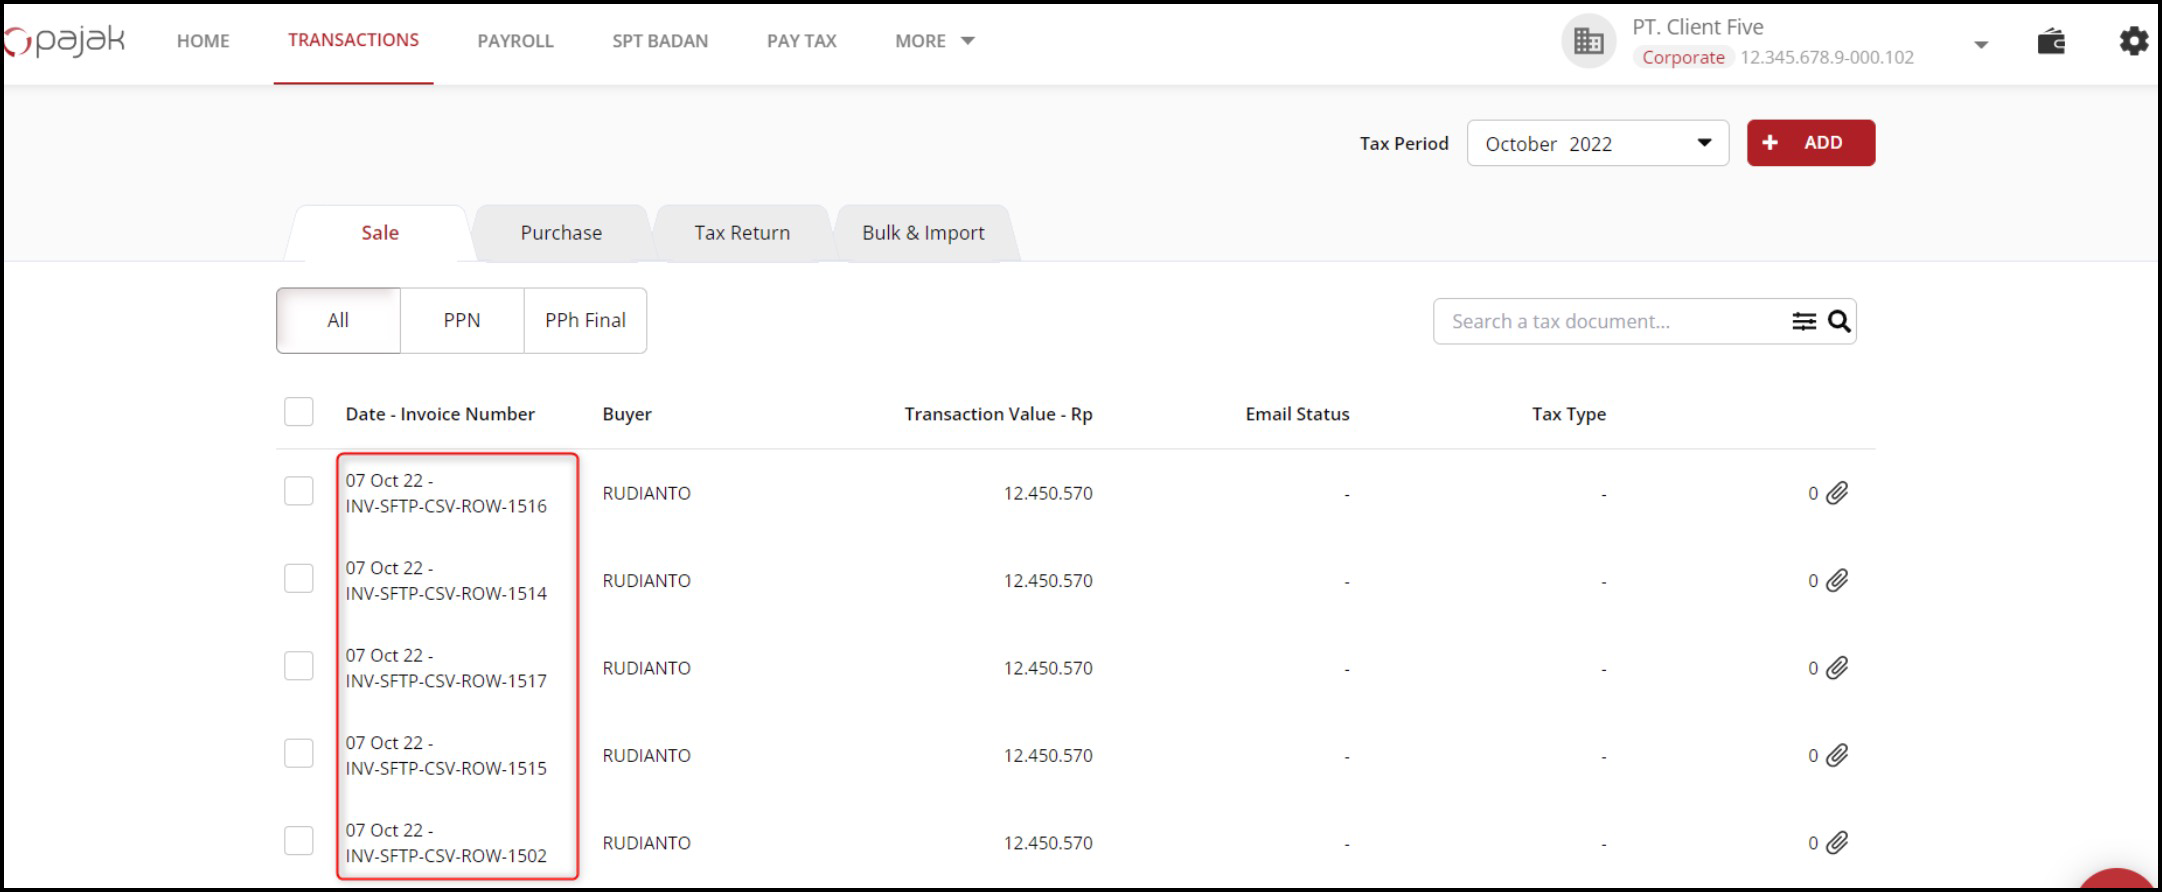The image size is (2162, 892).
Task: Filter list by PPh Final
Action: [585, 321]
